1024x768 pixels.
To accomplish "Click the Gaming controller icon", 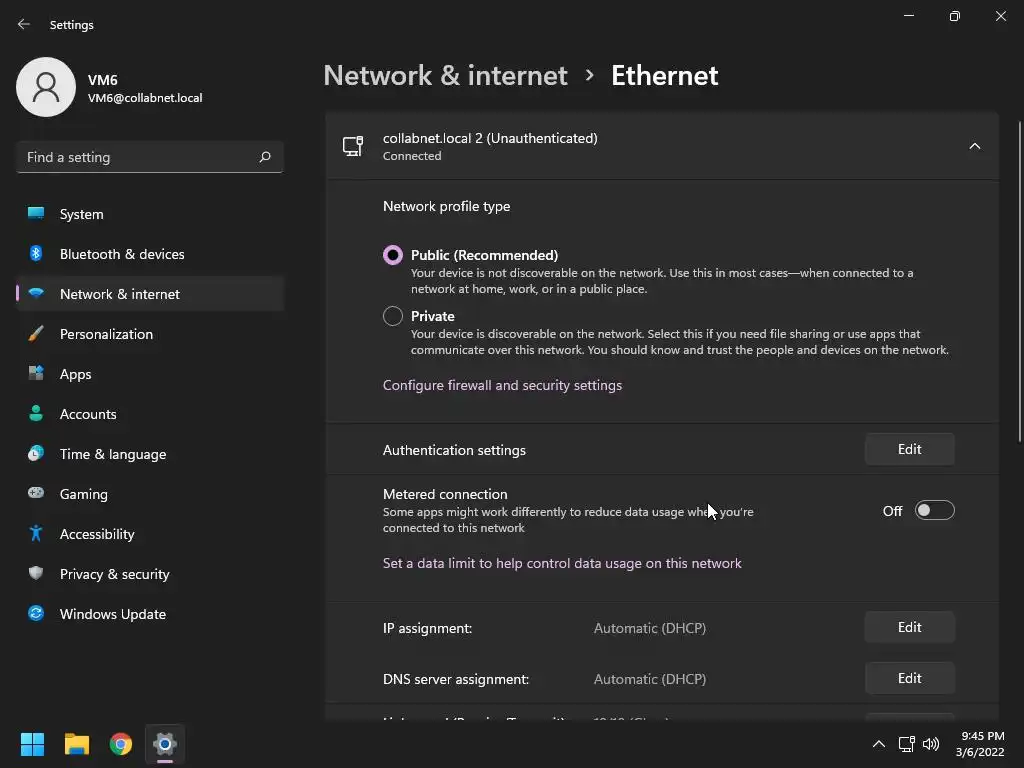I will pyautogui.click(x=36, y=494).
